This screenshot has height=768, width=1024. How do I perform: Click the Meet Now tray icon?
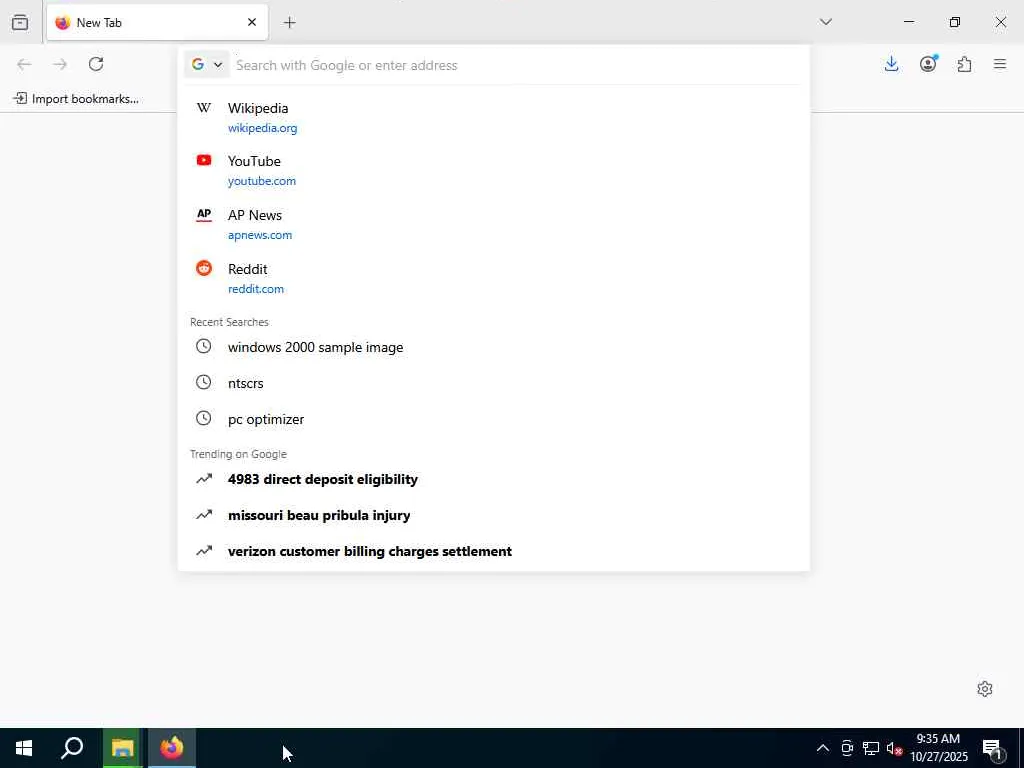tap(847, 748)
